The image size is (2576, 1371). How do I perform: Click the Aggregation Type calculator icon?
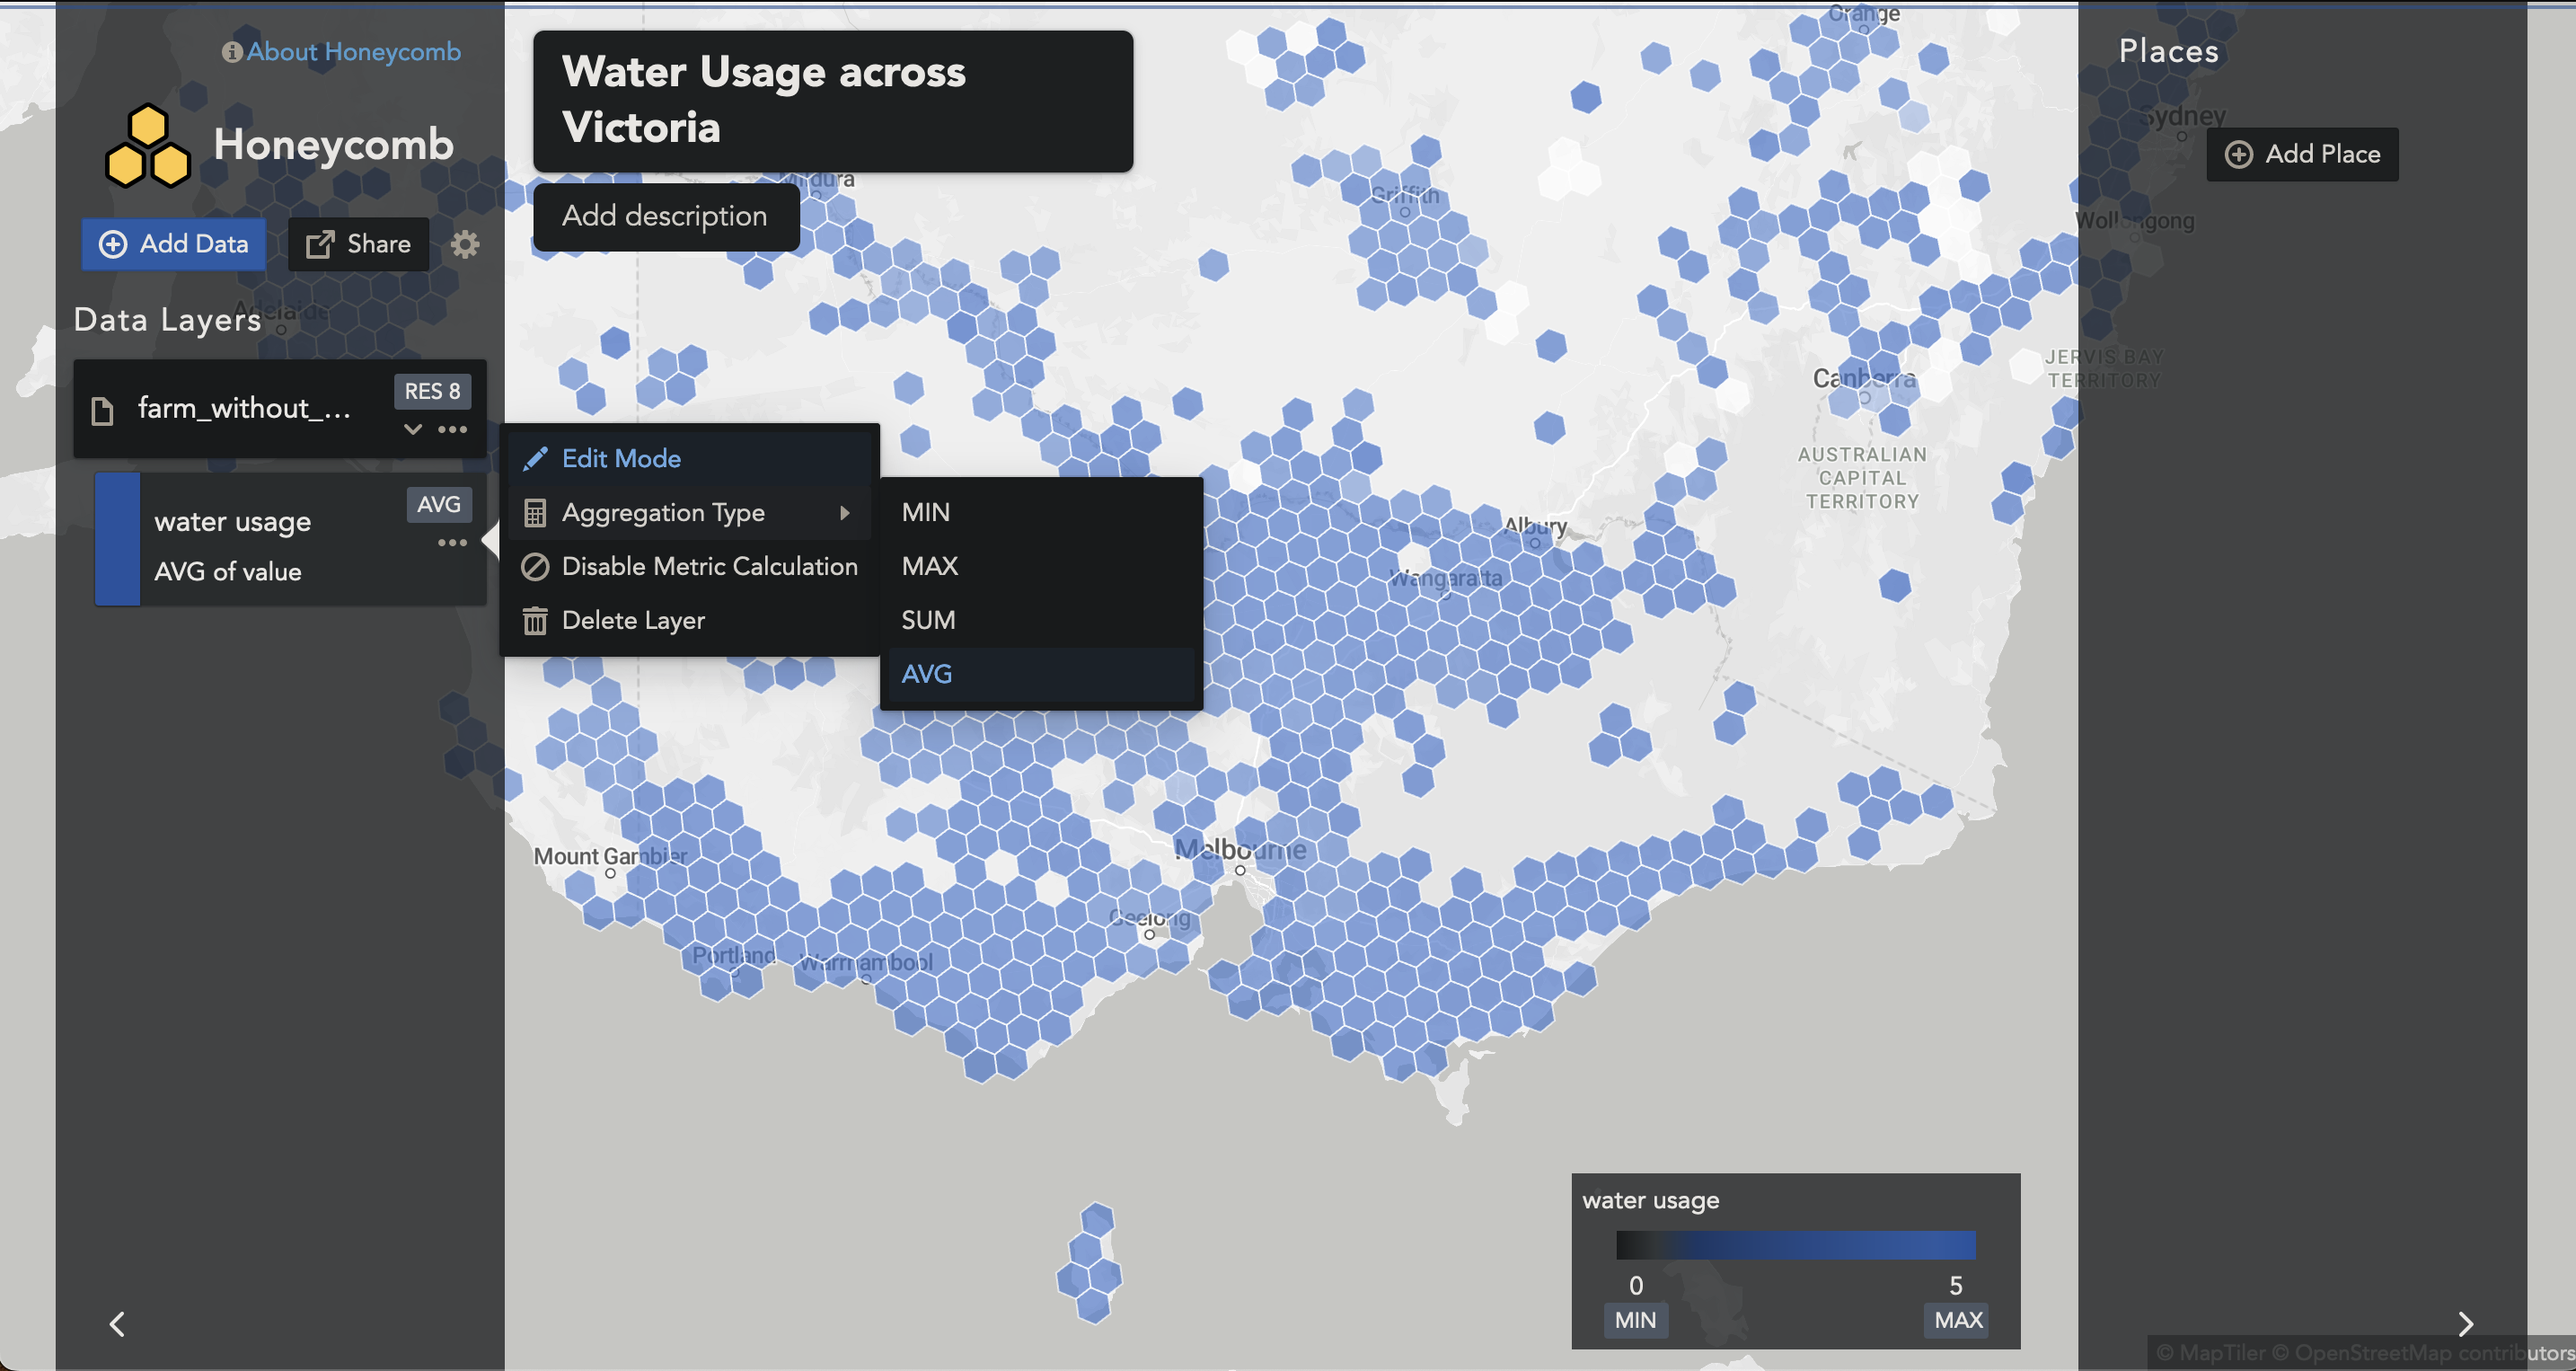[535, 512]
